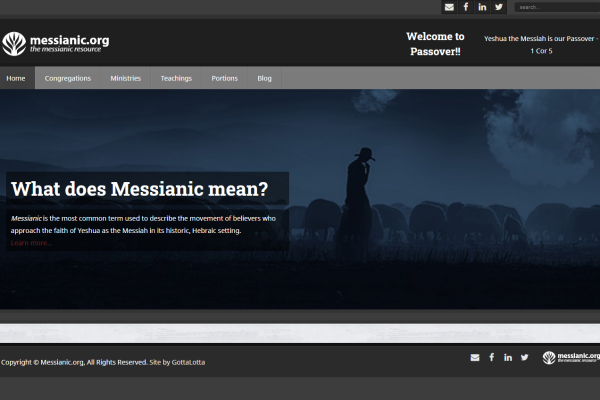Image resolution: width=600 pixels, height=400 pixels.
Task: Click the 'Welcome to Passover!!' heading
Action: [x=435, y=44]
